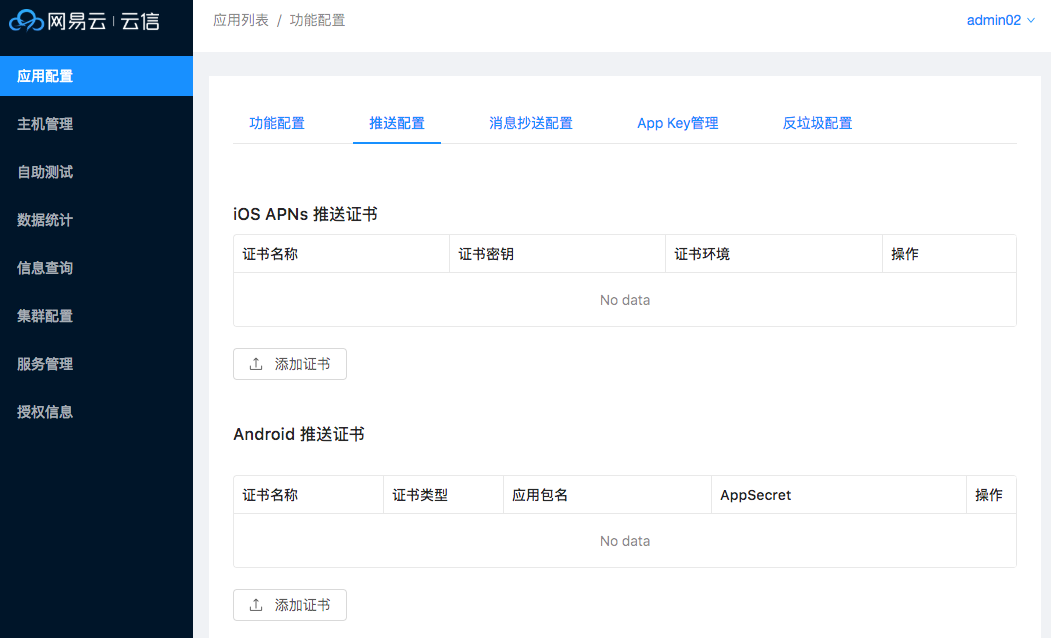Image resolution: width=1051 pixels, height=638 pixels.
Task: Open 集群配置 sidebar menu item
Action: coord(45,316)
